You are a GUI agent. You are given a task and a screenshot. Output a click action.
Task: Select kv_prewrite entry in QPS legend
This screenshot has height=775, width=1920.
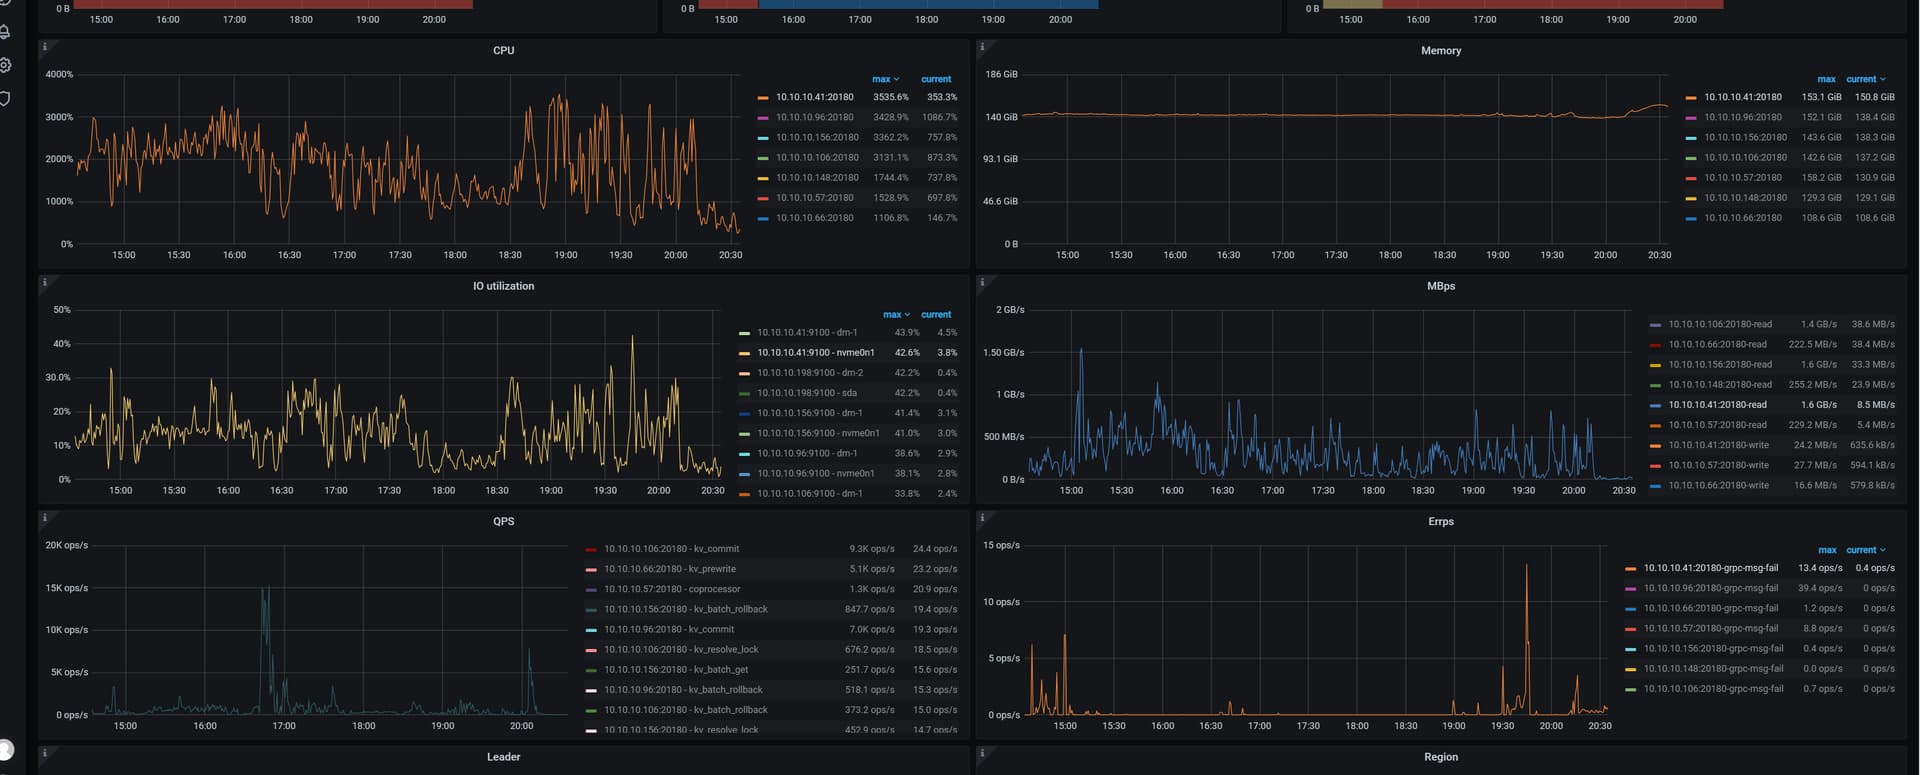coord(669,569)
